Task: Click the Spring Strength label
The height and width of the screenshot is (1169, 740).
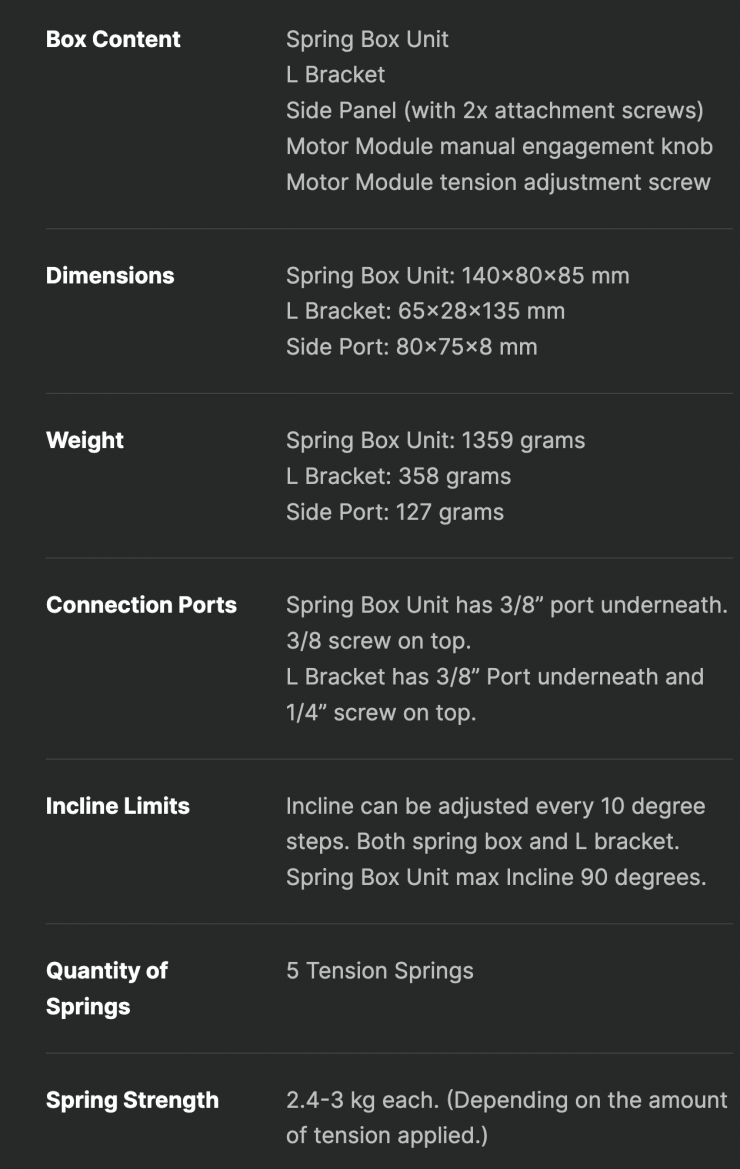Action: 132,1101
